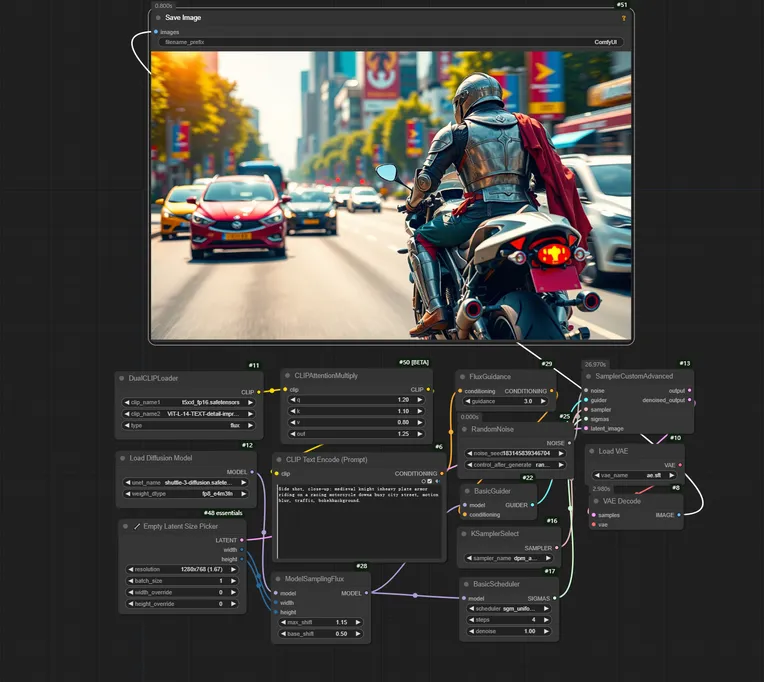
Task: Open the type combo set to flux
Action: point(189,425)
